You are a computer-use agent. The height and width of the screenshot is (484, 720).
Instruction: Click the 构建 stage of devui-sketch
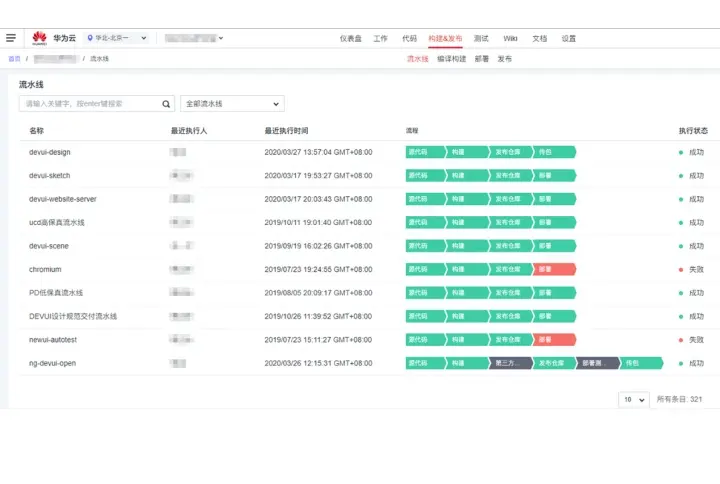(x=467, y=175)
